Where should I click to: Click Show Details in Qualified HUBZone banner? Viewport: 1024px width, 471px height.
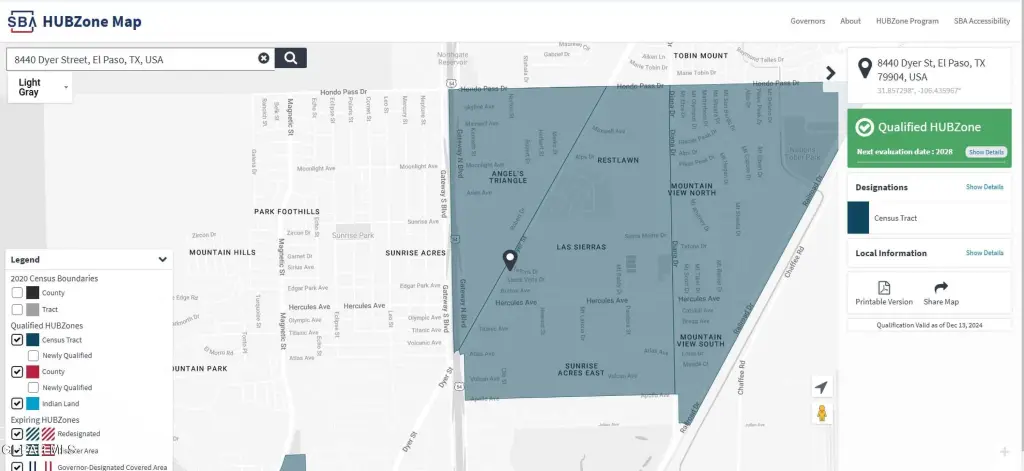click(985, 152)
